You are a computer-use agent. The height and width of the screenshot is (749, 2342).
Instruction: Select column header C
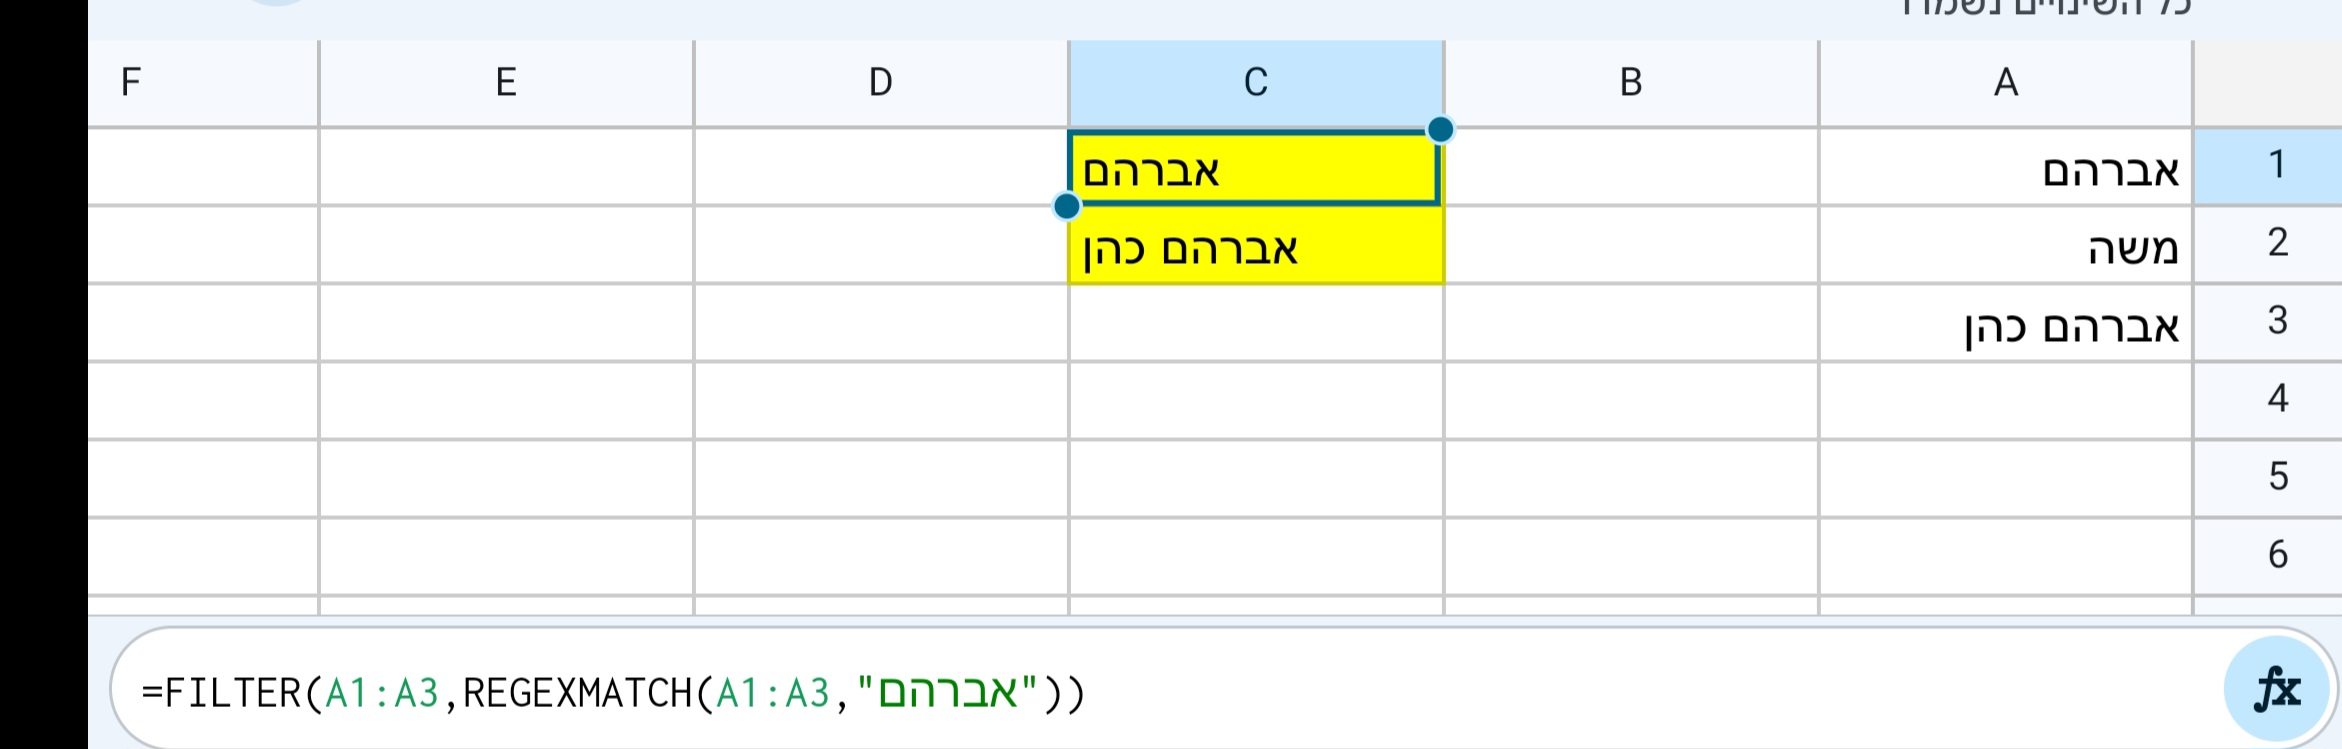(1255, 82)
